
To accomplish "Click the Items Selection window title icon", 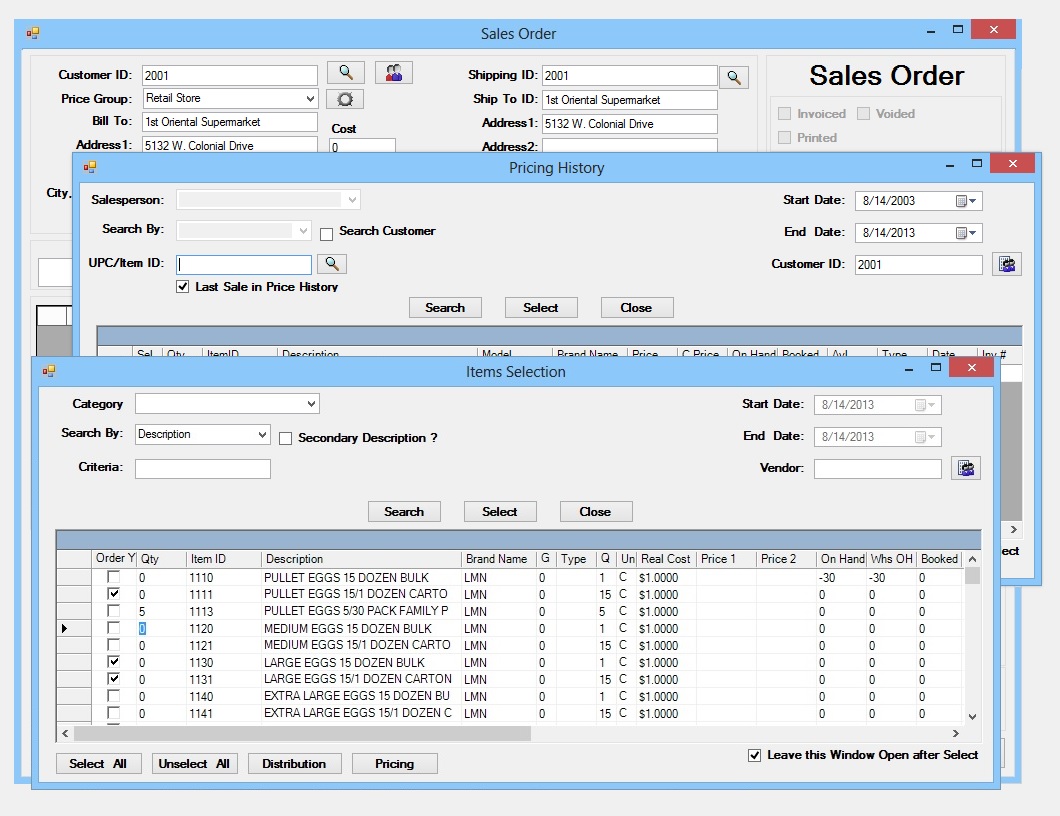I will pos(49,370).
